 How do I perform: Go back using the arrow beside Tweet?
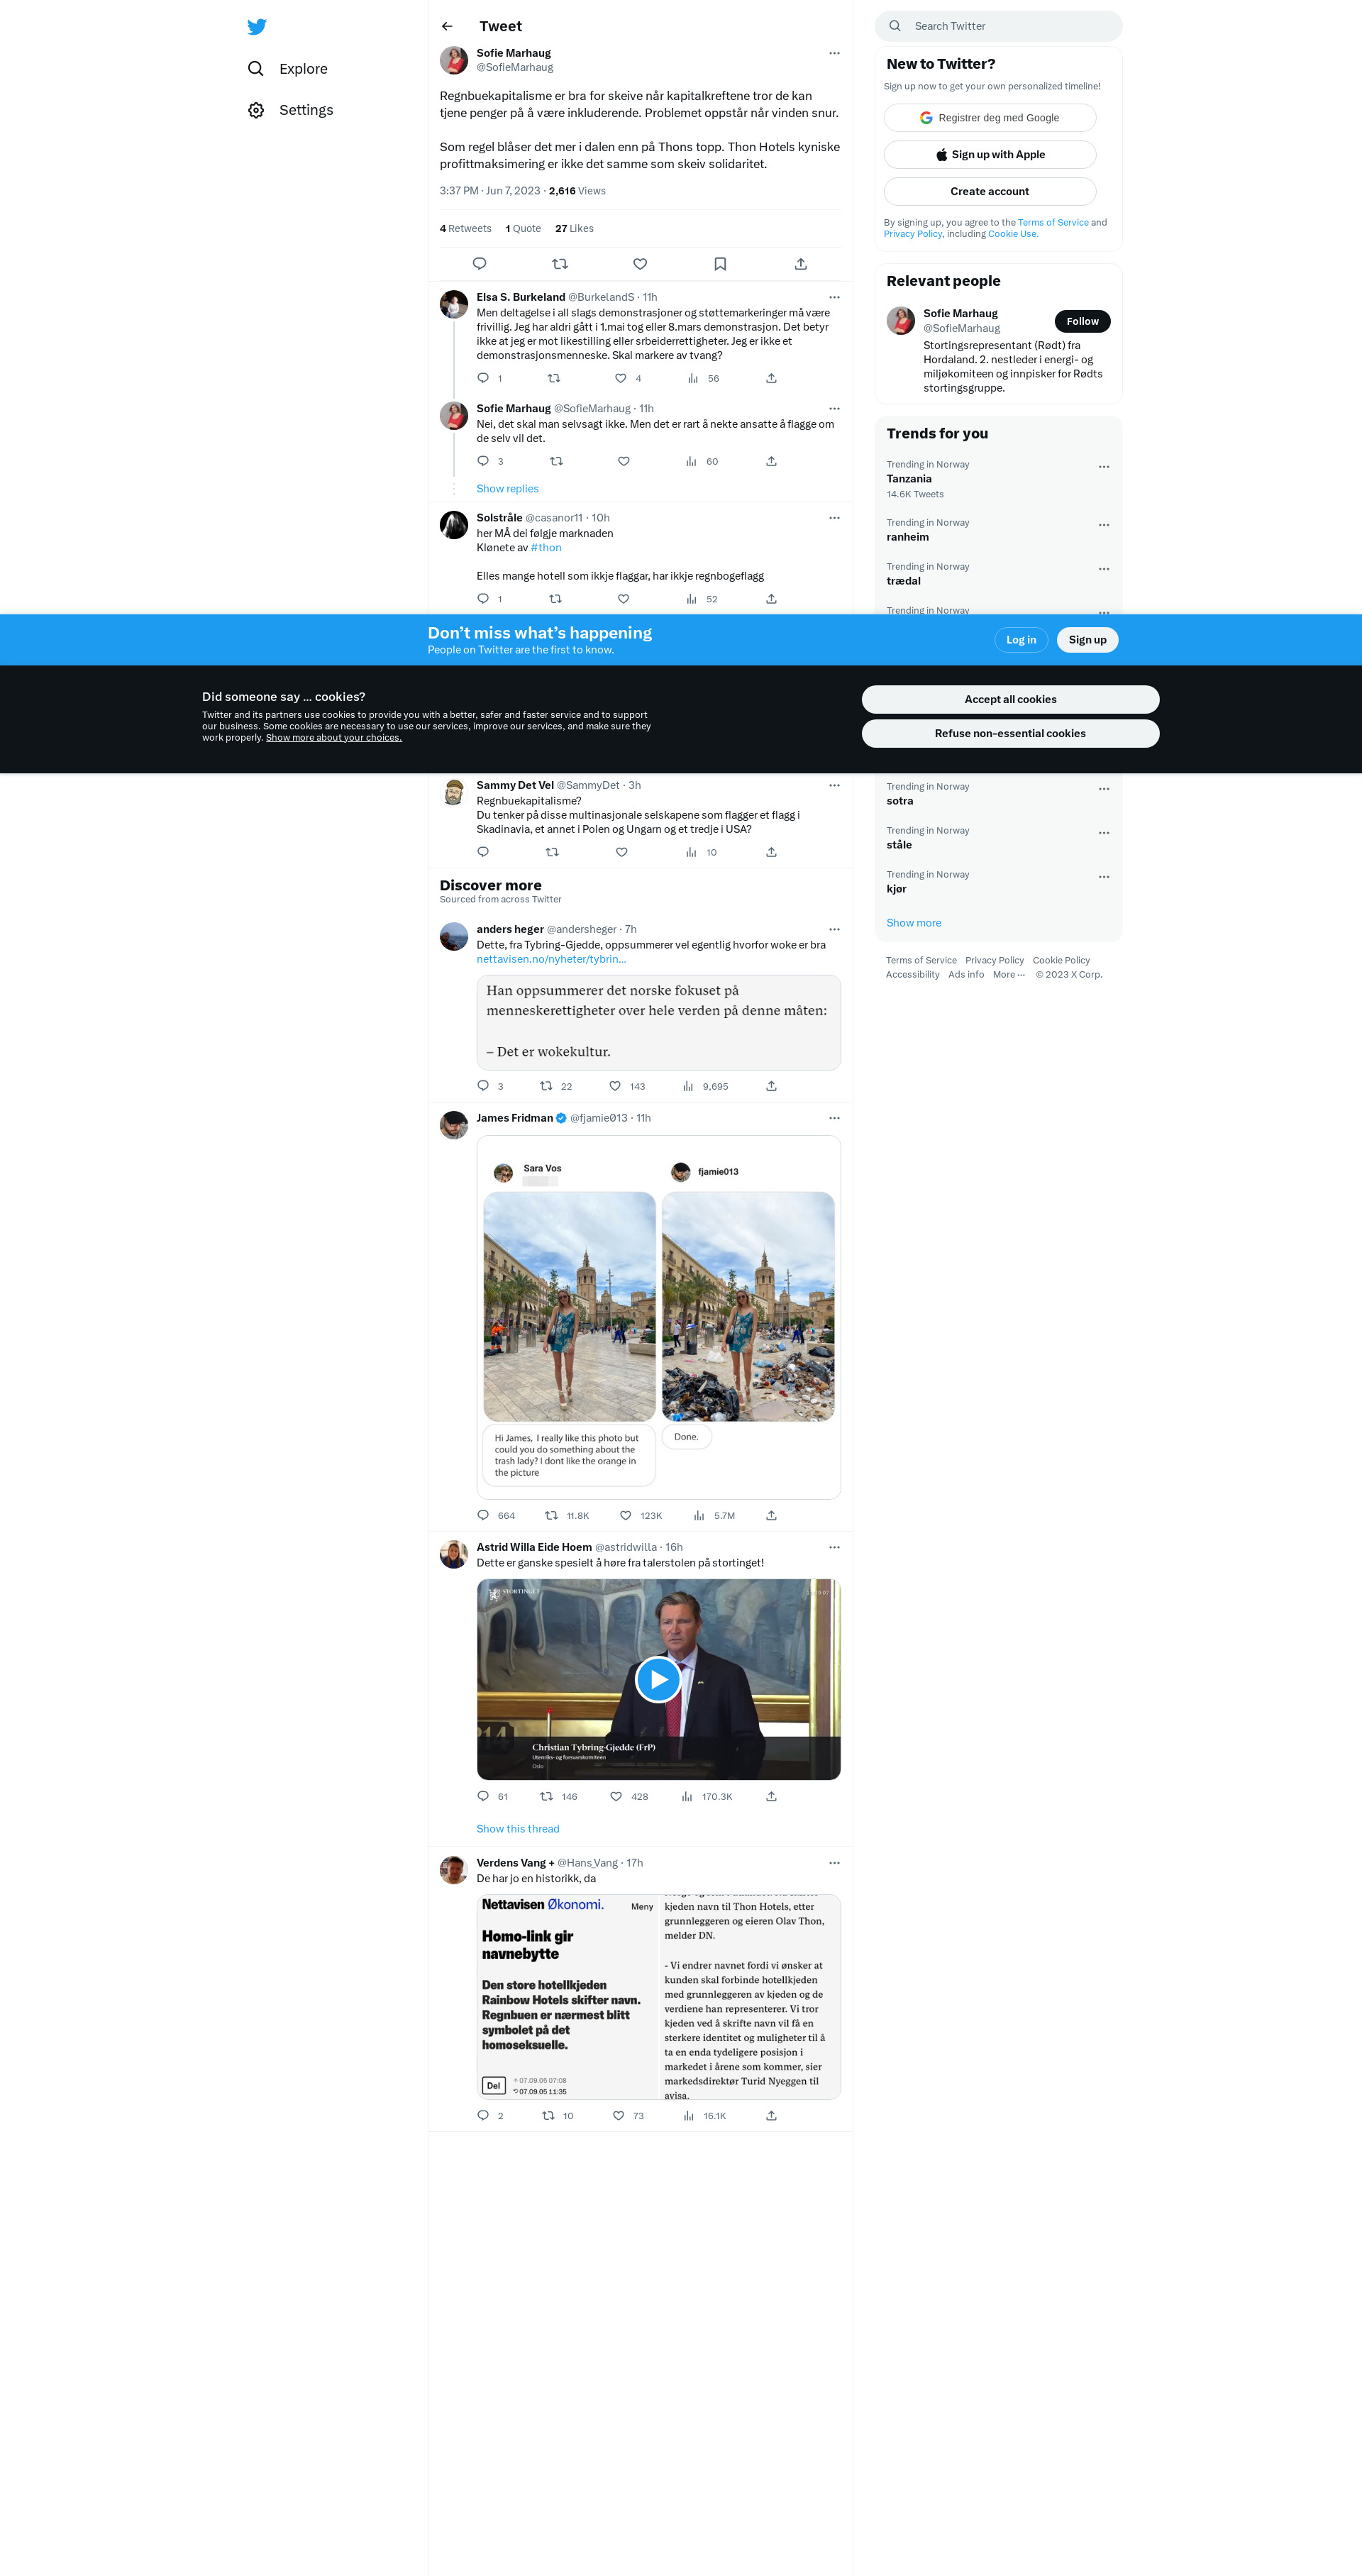pos(447,27)
